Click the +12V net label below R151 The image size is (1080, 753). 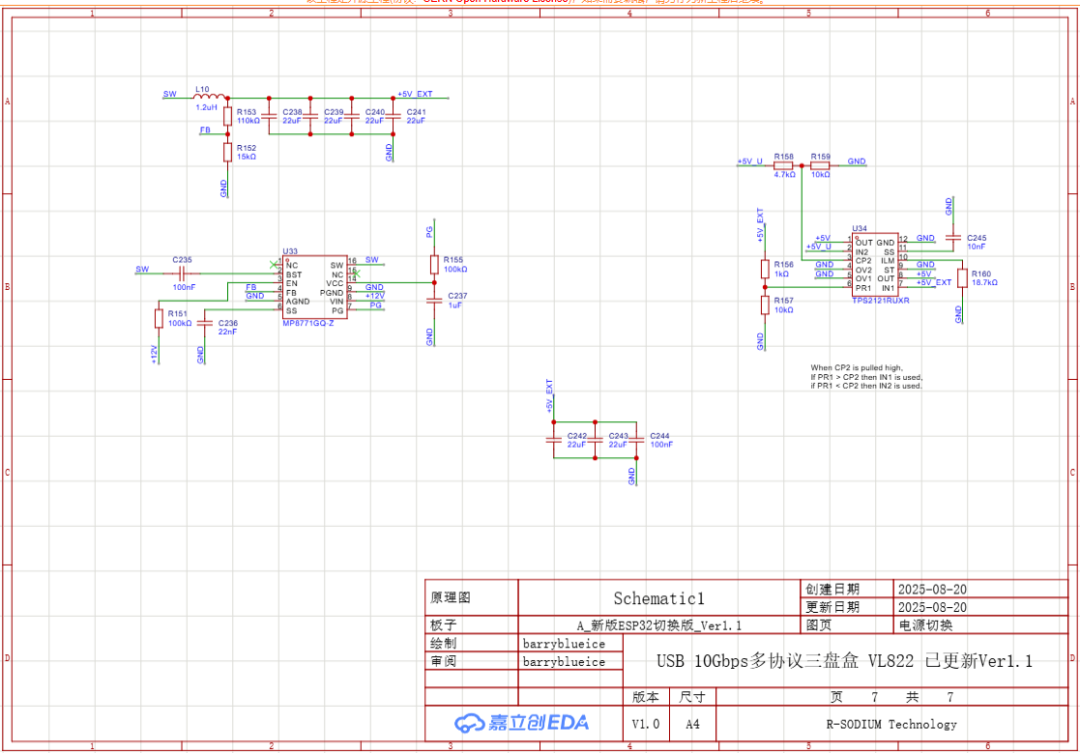click(x=155, y=354)
